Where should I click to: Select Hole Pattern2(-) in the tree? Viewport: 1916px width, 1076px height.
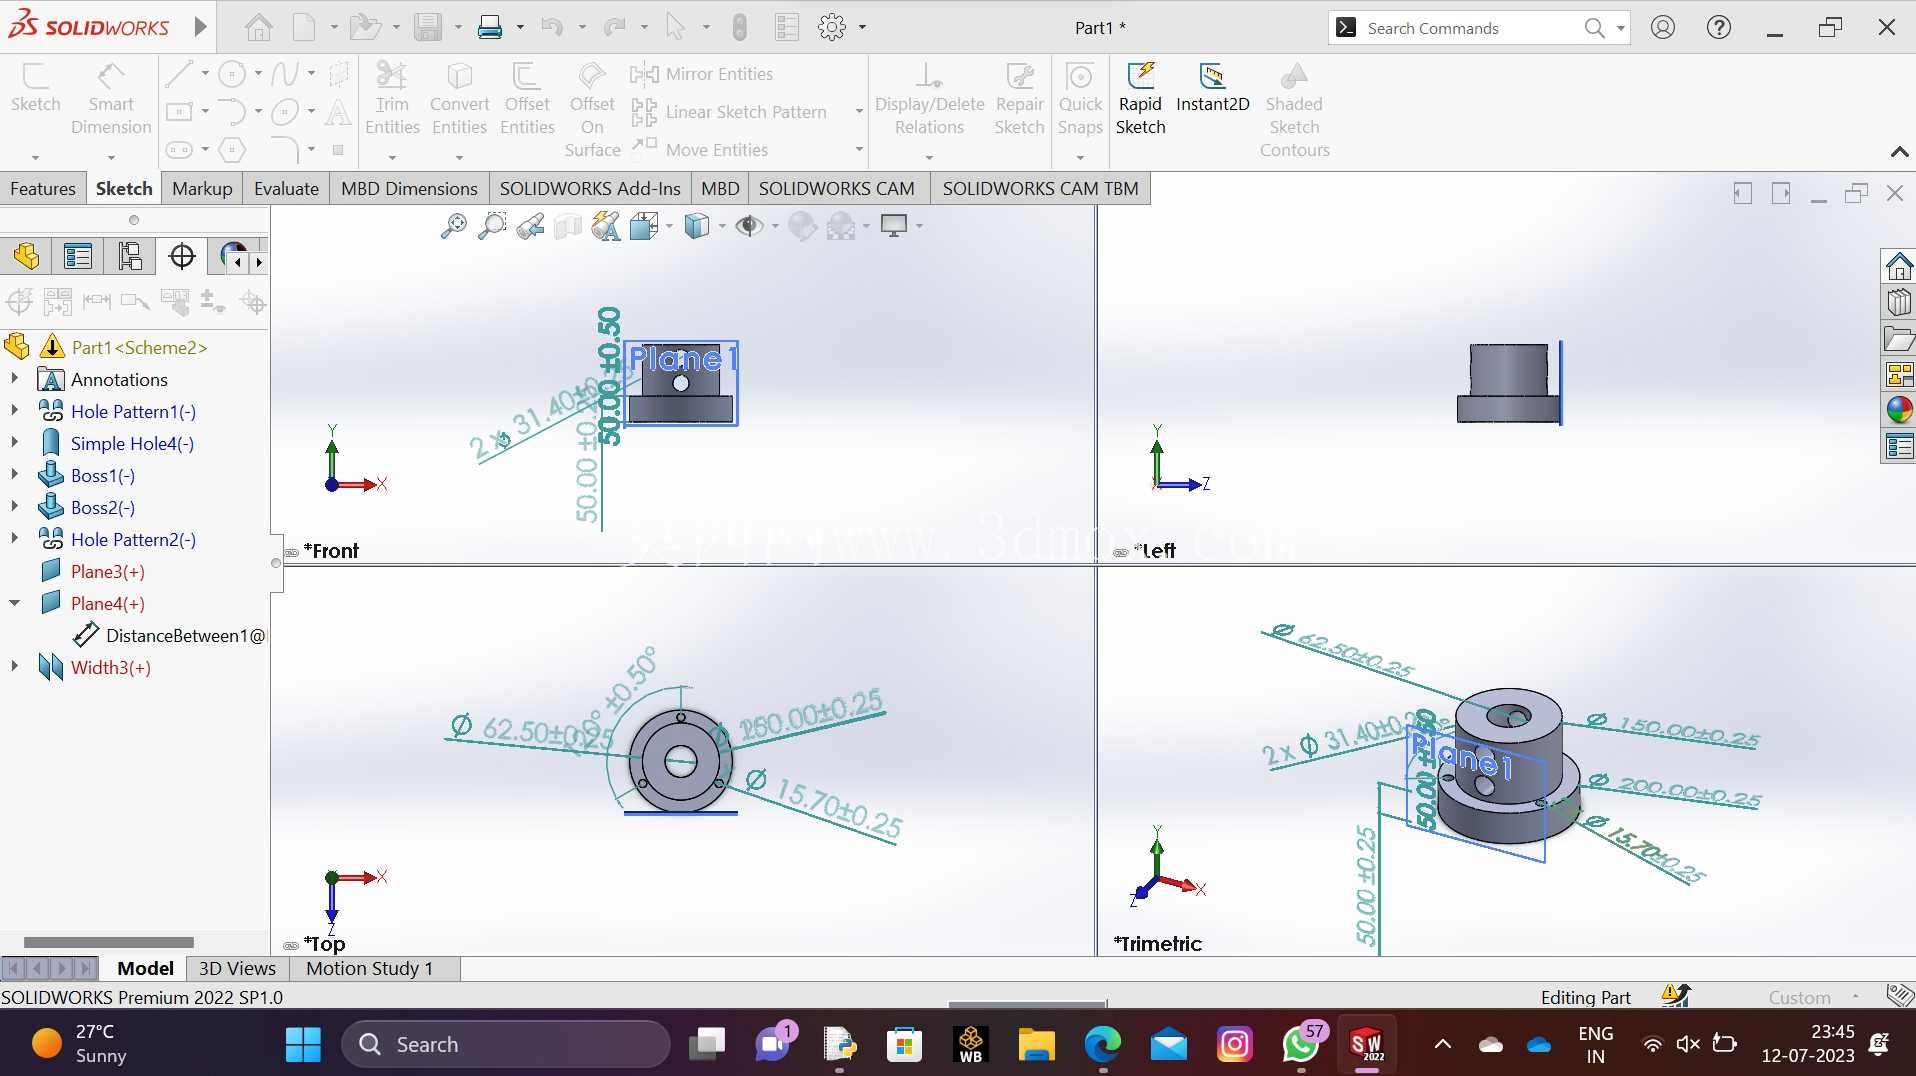coord(133,539)
